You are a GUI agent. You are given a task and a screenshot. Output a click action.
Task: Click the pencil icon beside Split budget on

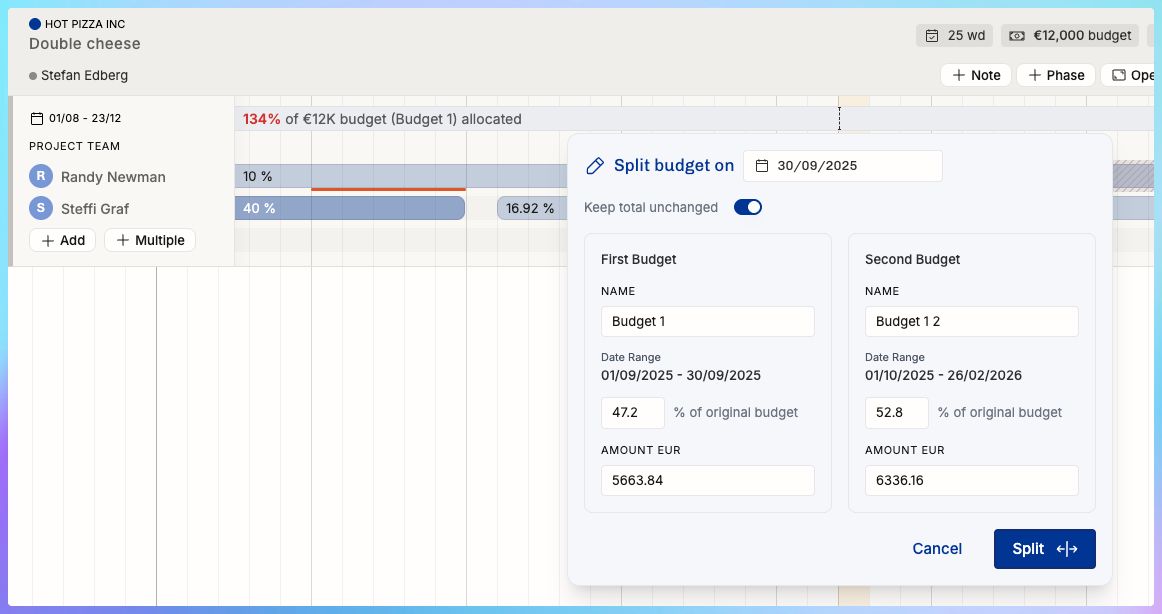(x=595, y=166)
